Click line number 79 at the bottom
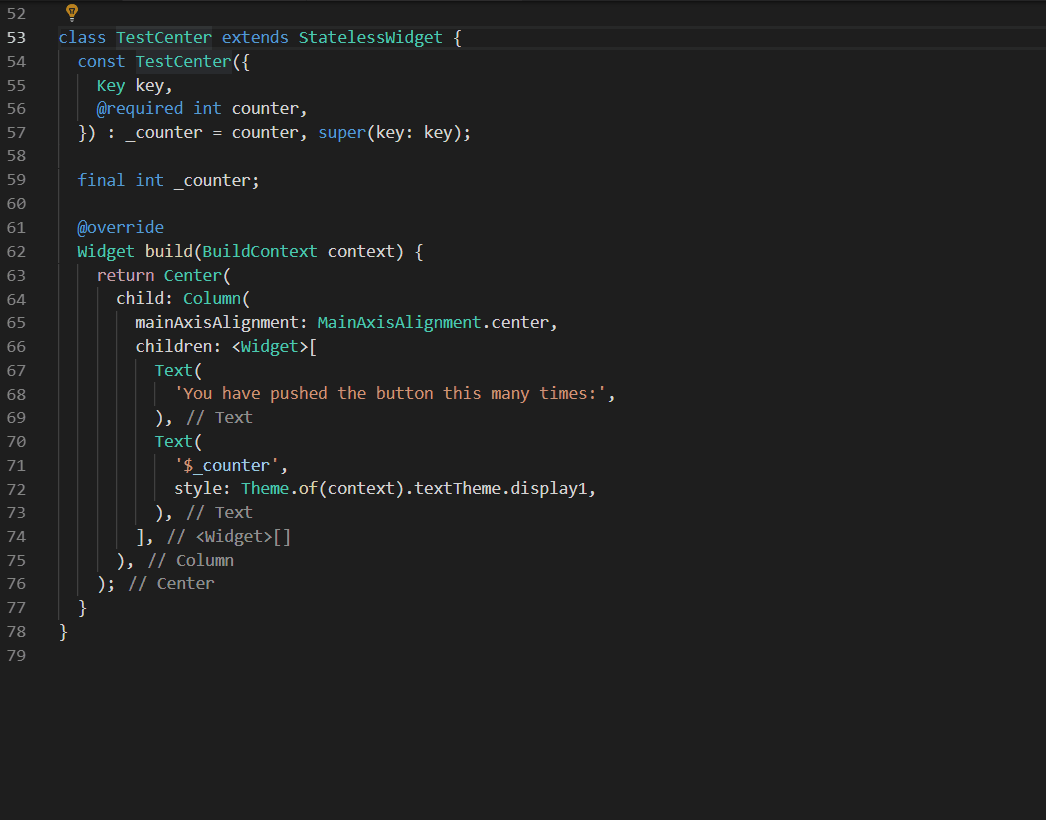This screenshot has height=820, width=1046. point(16,655)
